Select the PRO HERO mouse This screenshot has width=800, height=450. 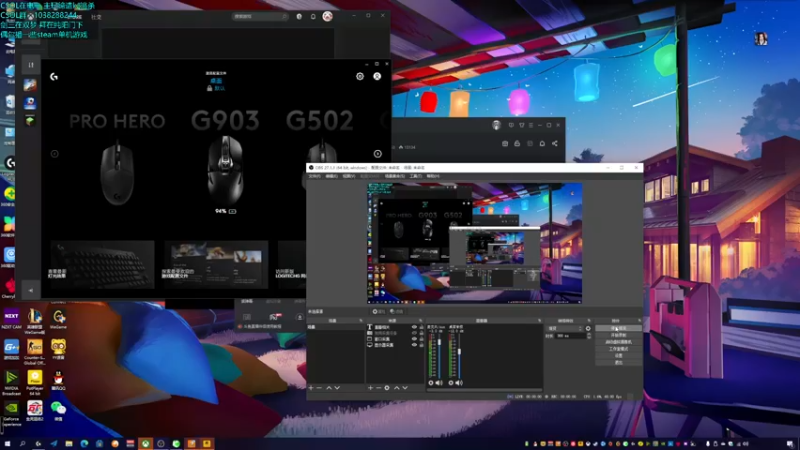tap(117, 173)
